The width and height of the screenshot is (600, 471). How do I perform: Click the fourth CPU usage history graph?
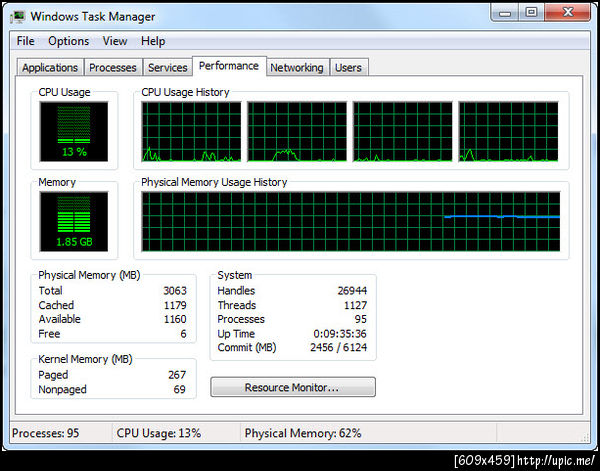508,132
